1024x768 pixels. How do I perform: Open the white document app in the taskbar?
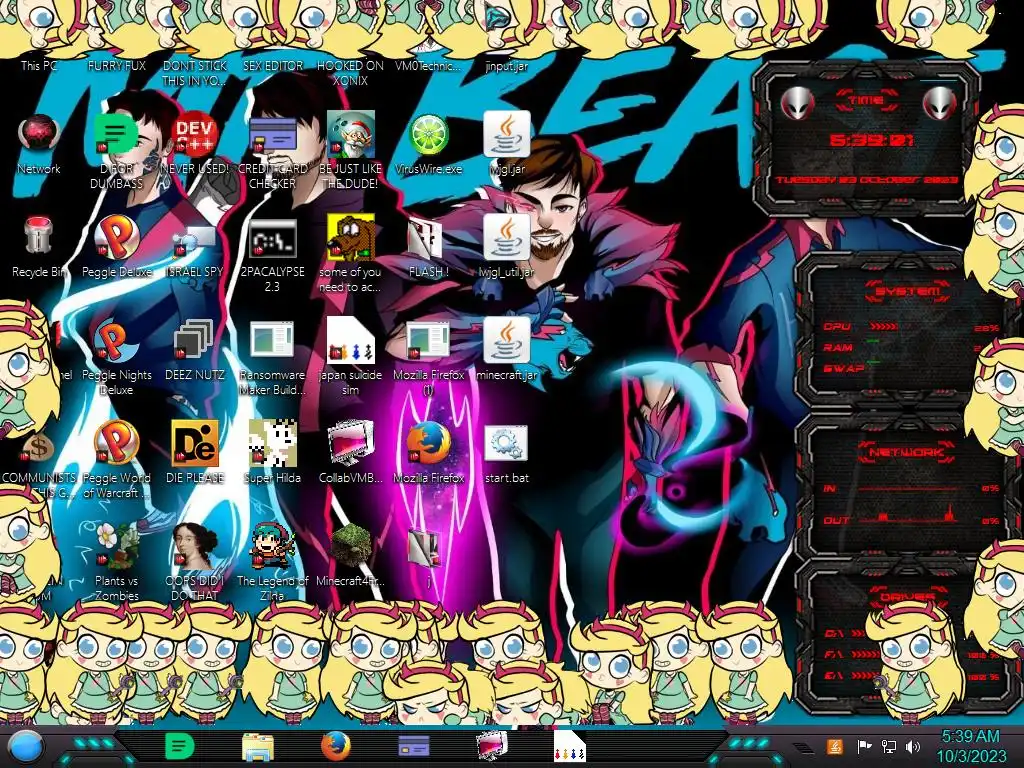coord(569,746)
